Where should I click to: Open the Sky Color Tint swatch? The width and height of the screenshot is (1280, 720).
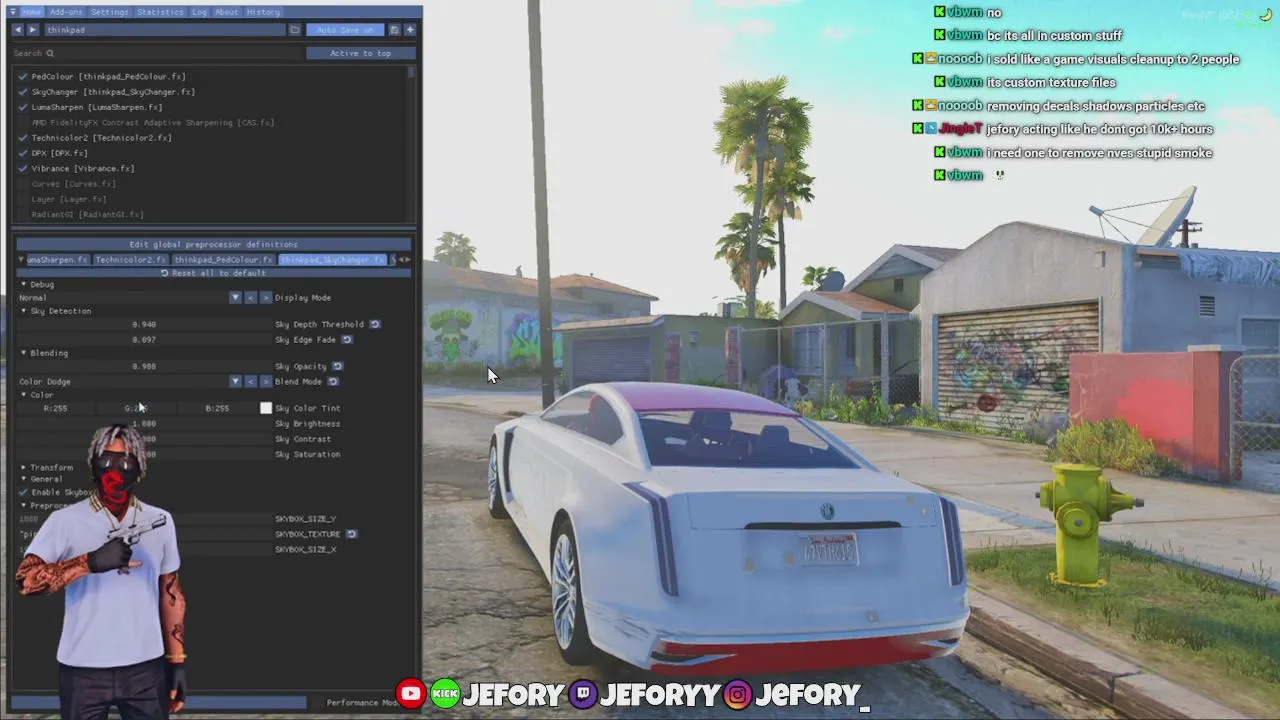click(266, 408)
